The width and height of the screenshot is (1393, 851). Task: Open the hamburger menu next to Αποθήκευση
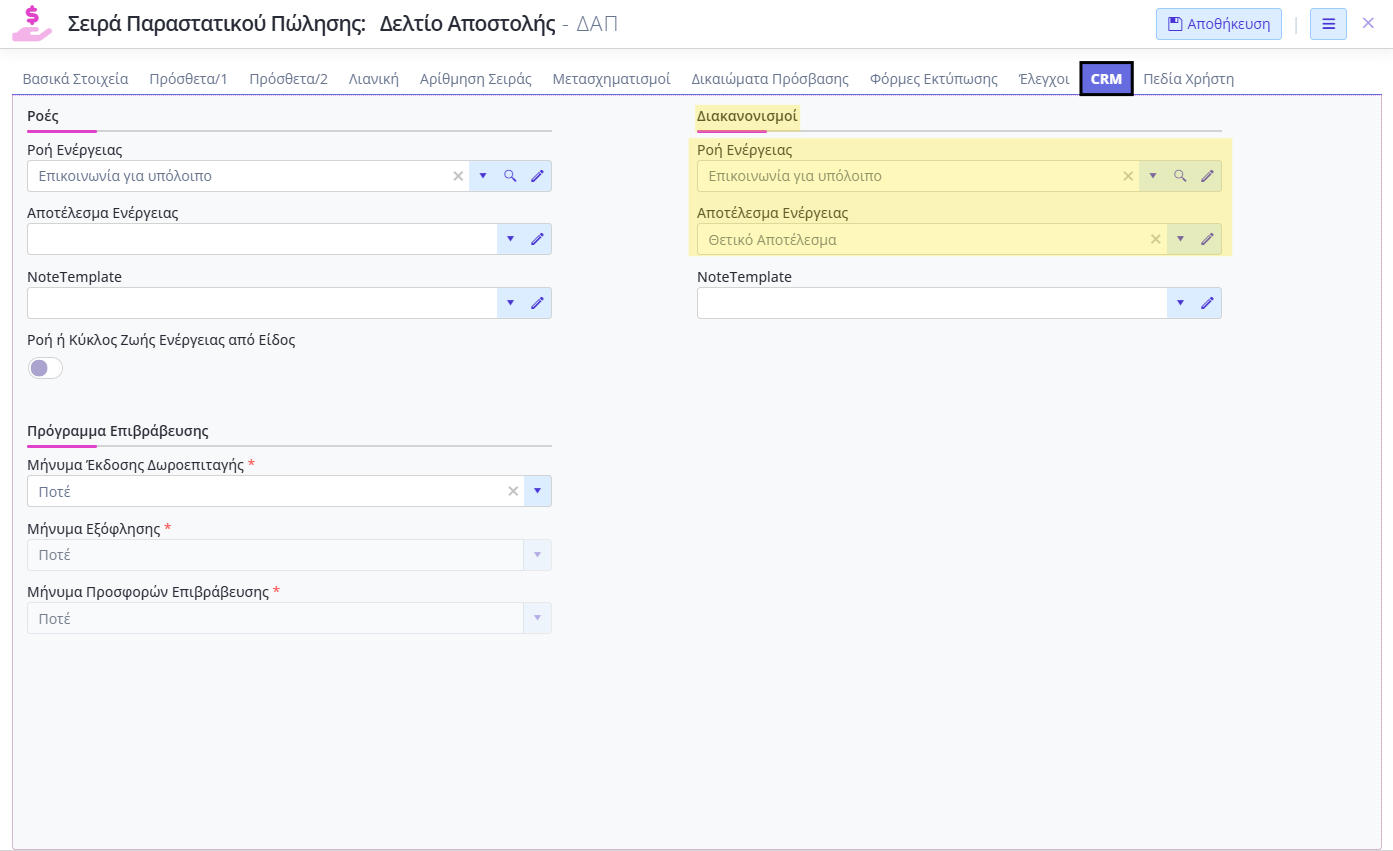tap(1328, 24)
